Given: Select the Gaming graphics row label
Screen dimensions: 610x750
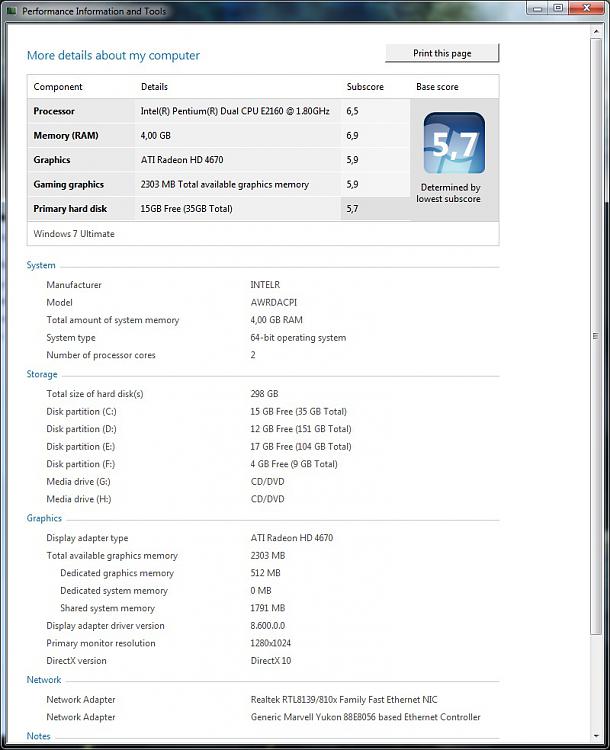Looking at the screenshot, I should pyautogui.click(x=68, y=184).
